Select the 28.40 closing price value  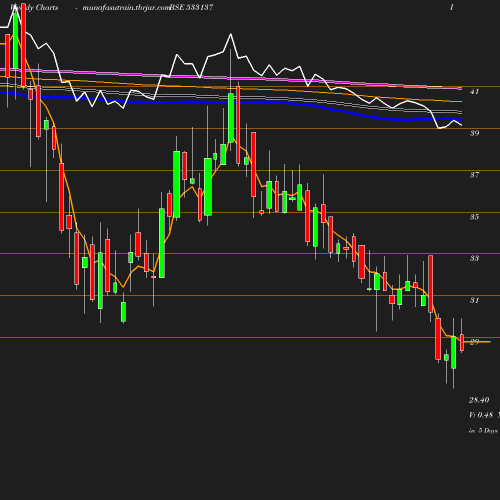pos(479,400)
